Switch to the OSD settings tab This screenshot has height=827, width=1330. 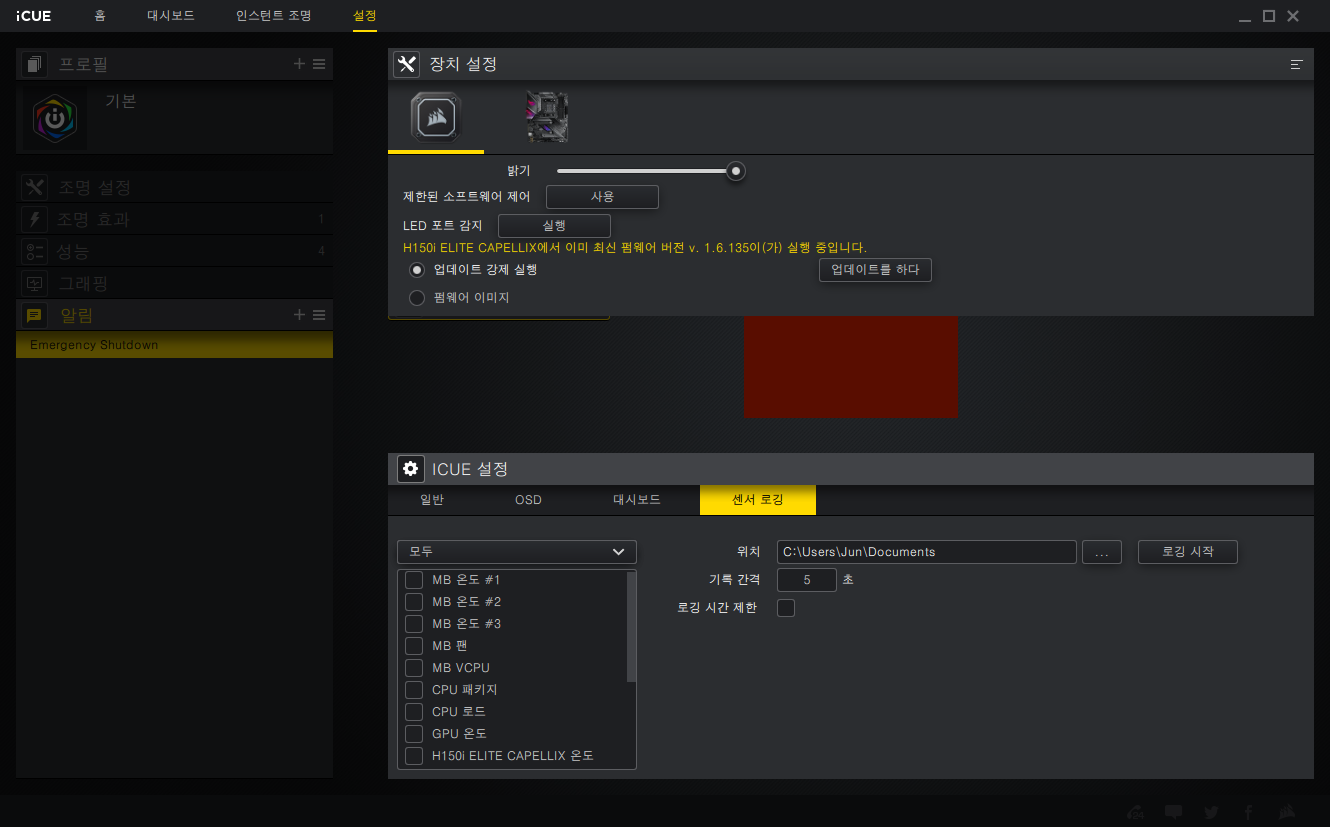click(528, 500)
